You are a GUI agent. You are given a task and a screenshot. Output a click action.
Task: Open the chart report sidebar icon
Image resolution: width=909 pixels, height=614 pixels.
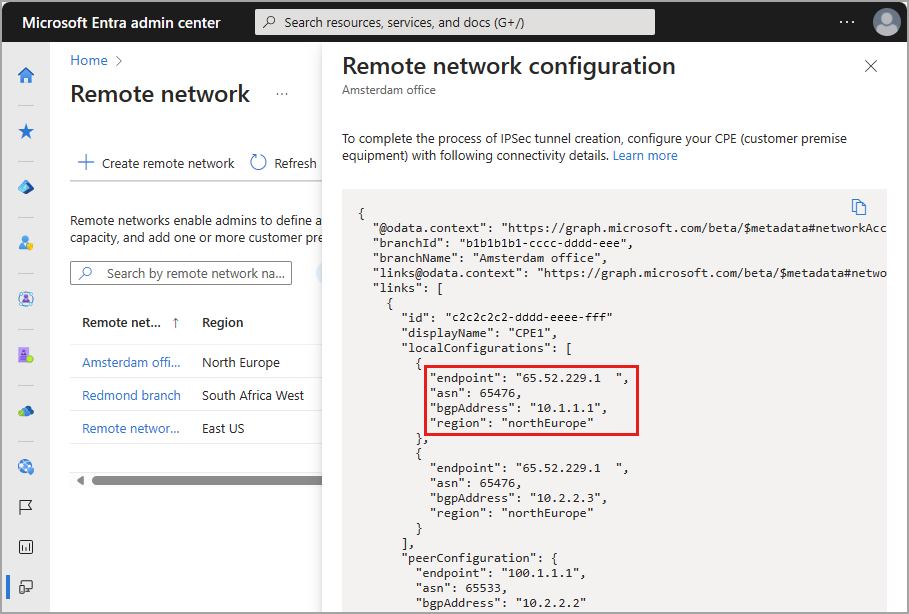coord(26,547)
